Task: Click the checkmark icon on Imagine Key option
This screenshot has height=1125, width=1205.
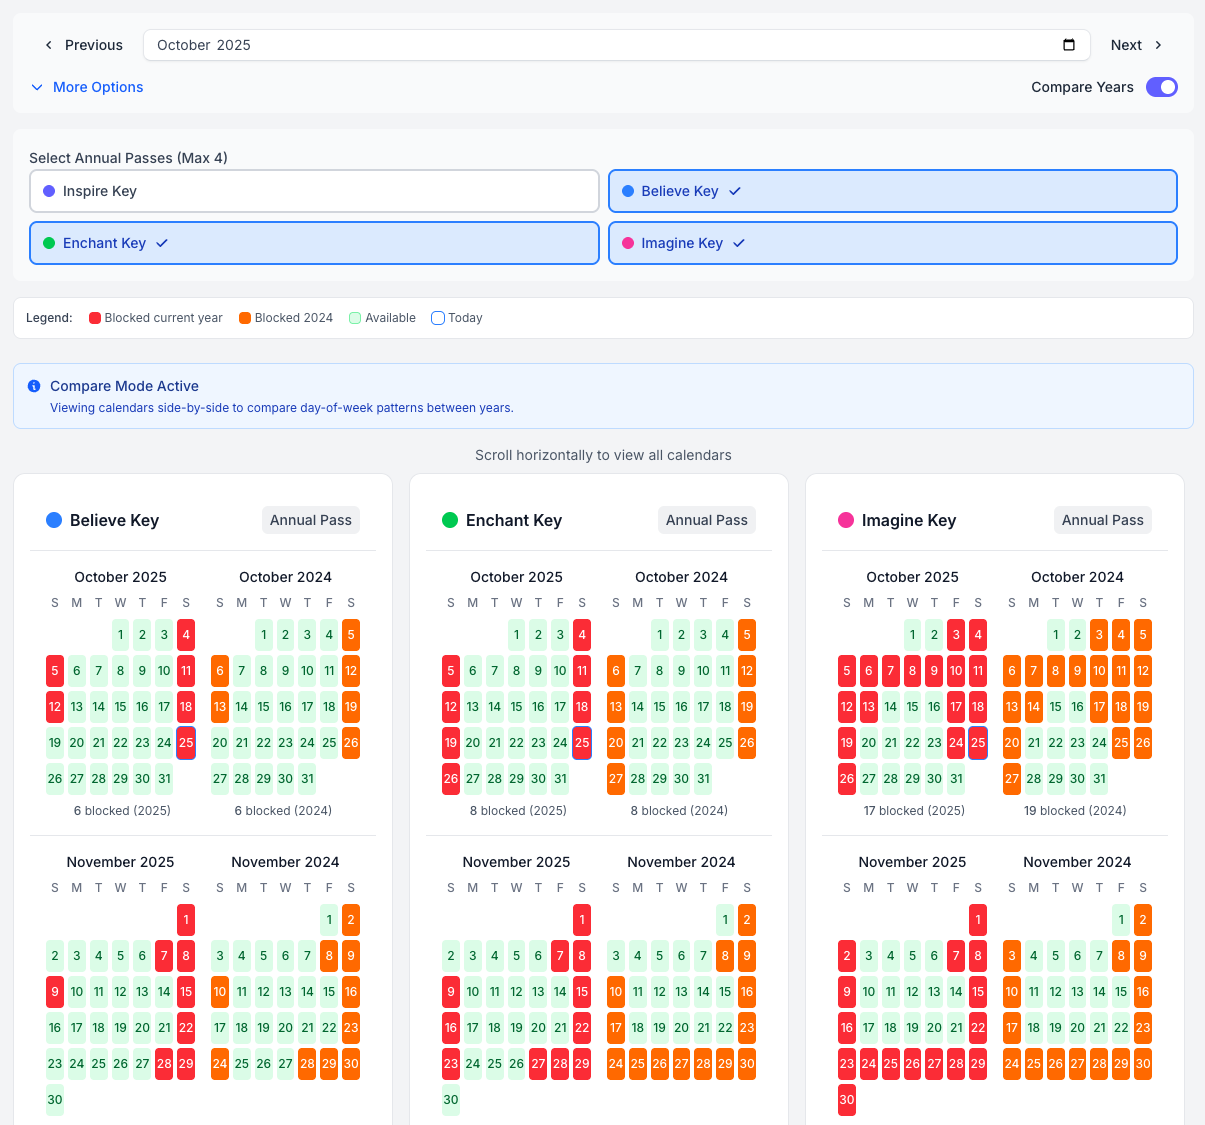Action: [739, 243]
